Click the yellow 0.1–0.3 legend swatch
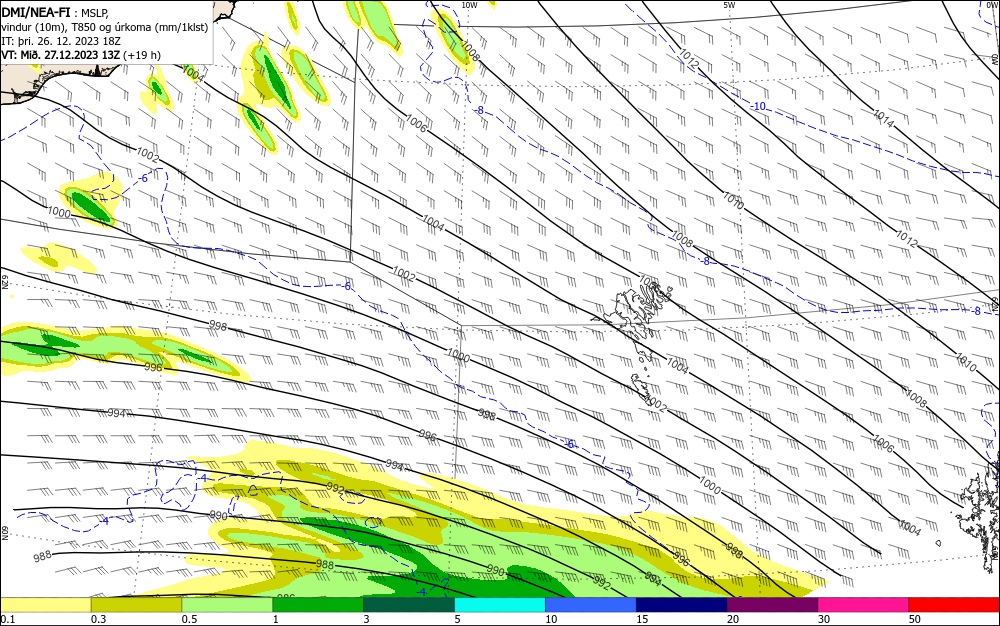The image size is (1000, 626). tap(45, 605)
